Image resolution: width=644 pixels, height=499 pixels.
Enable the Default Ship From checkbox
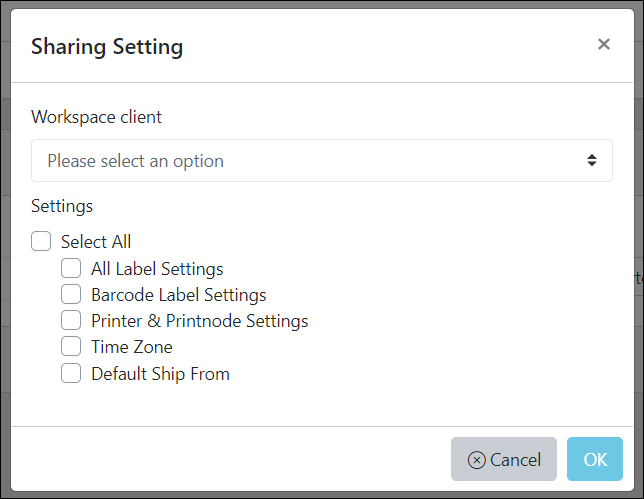point(71,373)
